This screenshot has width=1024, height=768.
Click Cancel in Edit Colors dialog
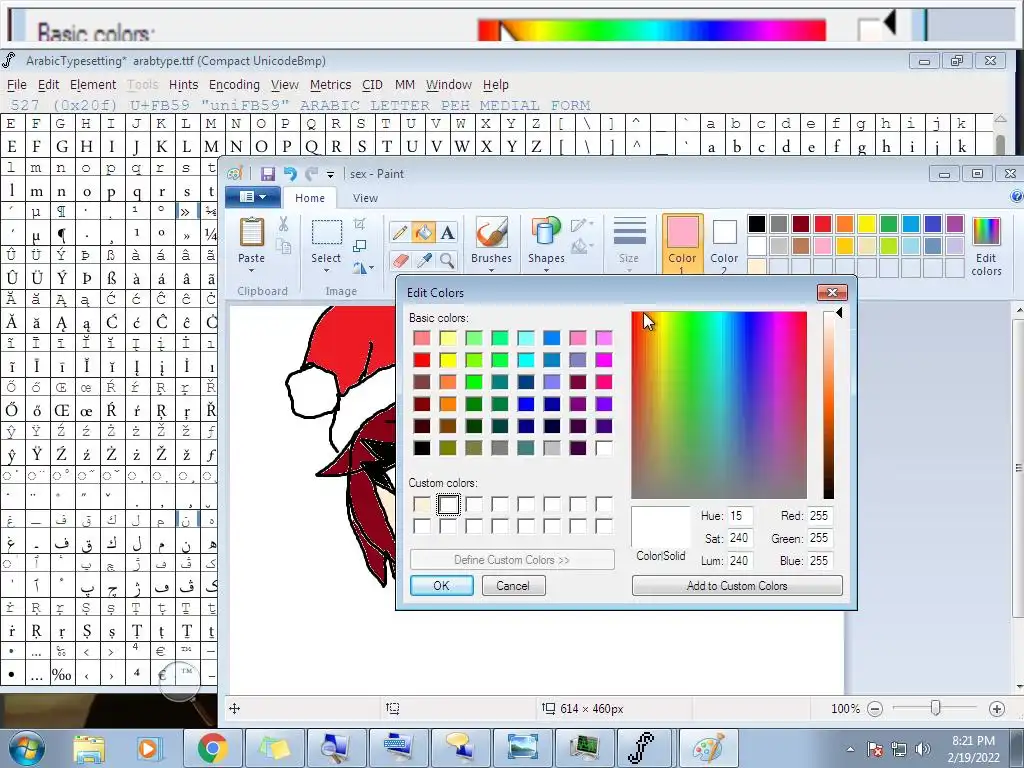pyautogui.click(x=513, y=585)
